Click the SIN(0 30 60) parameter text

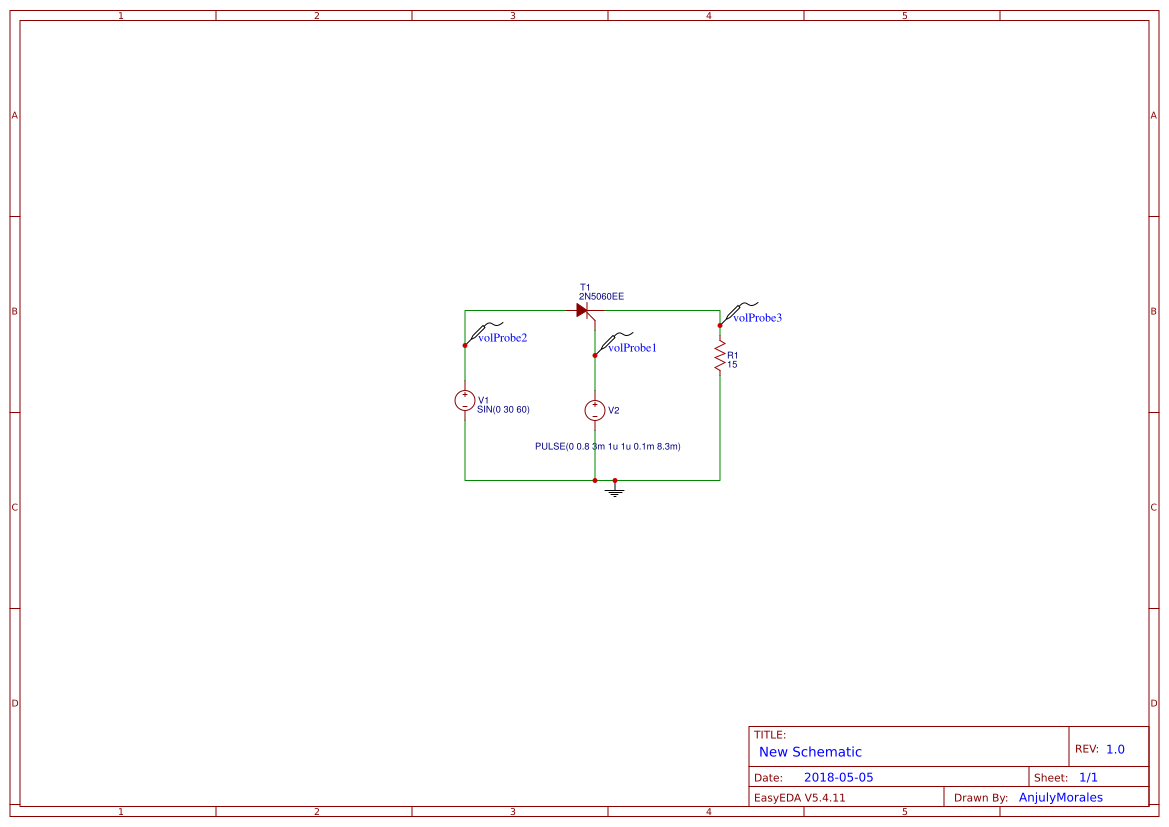[503, 409]
